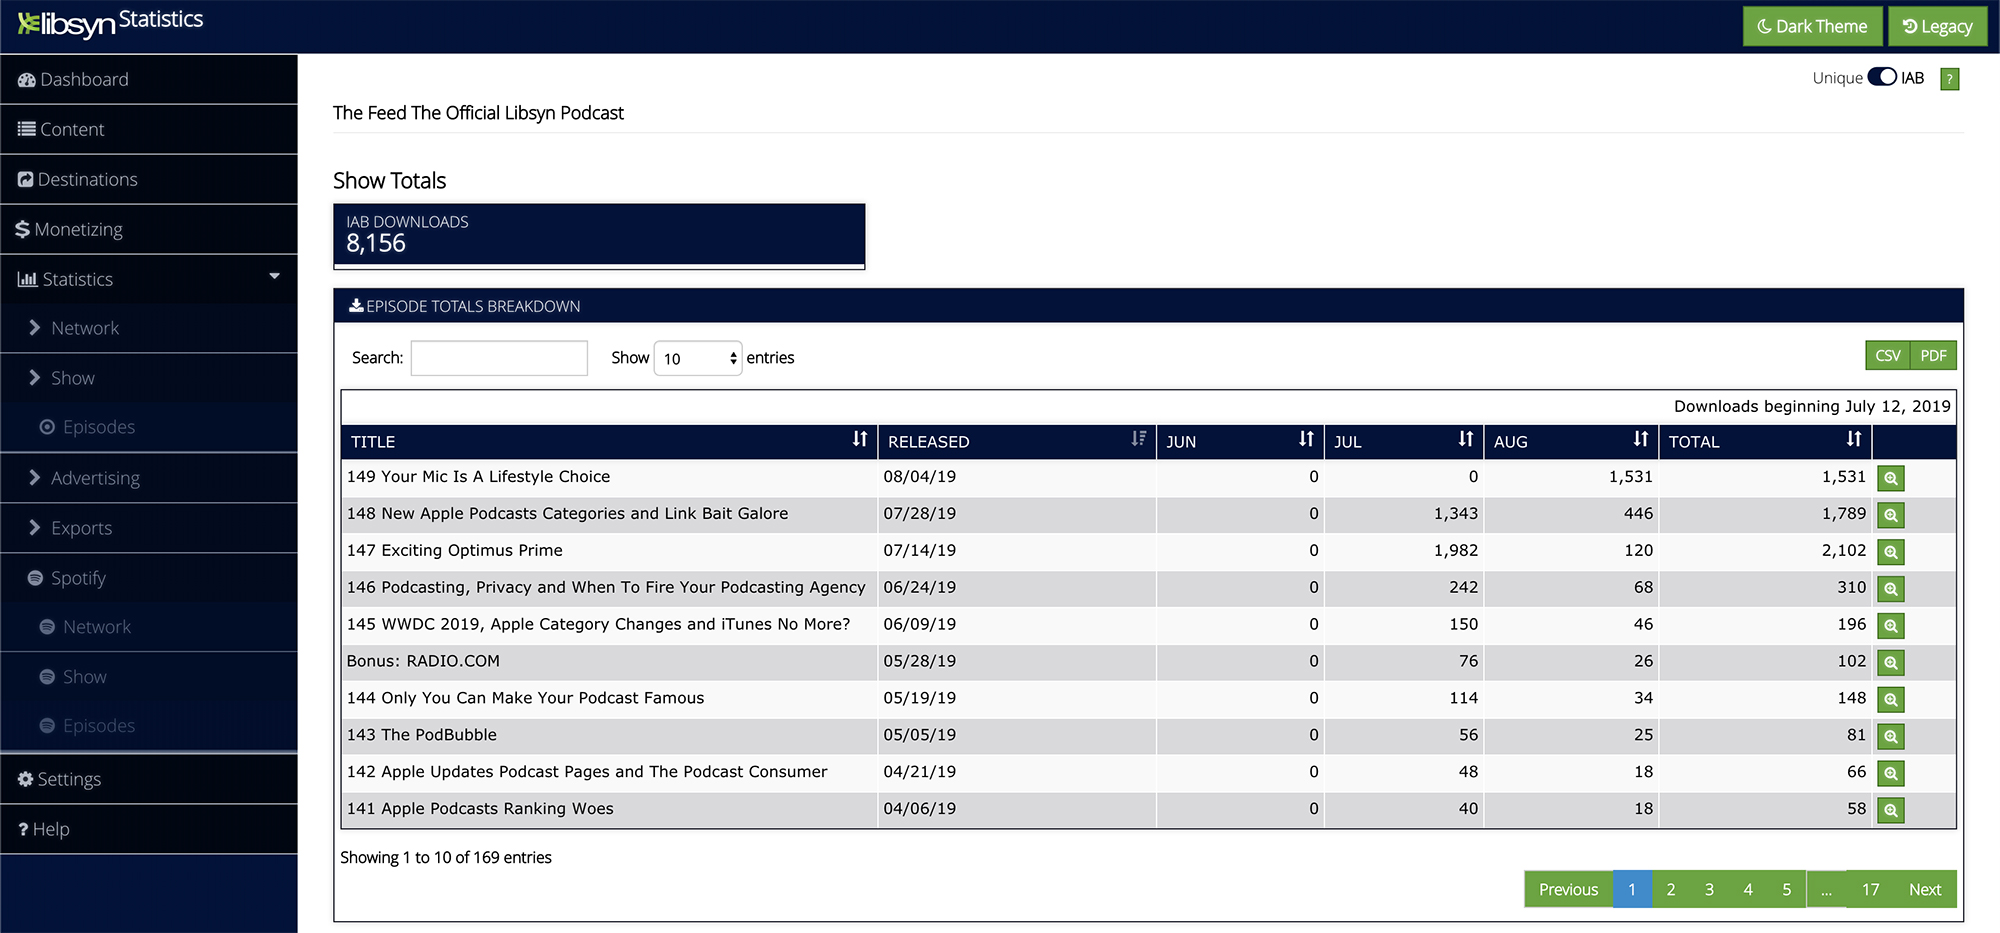This screenshot has width=2000, height=933.
Task: Click the total value 2,102 cell
Action: pyautogui.click(x=1765, y=551)
